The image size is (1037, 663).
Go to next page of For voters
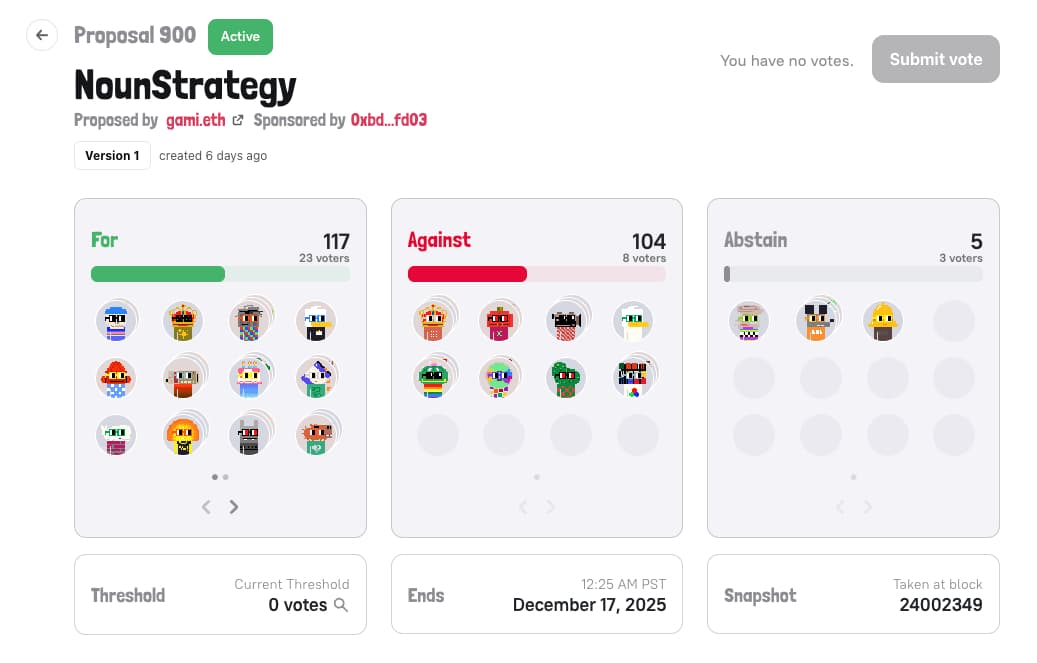click(234, 507)
